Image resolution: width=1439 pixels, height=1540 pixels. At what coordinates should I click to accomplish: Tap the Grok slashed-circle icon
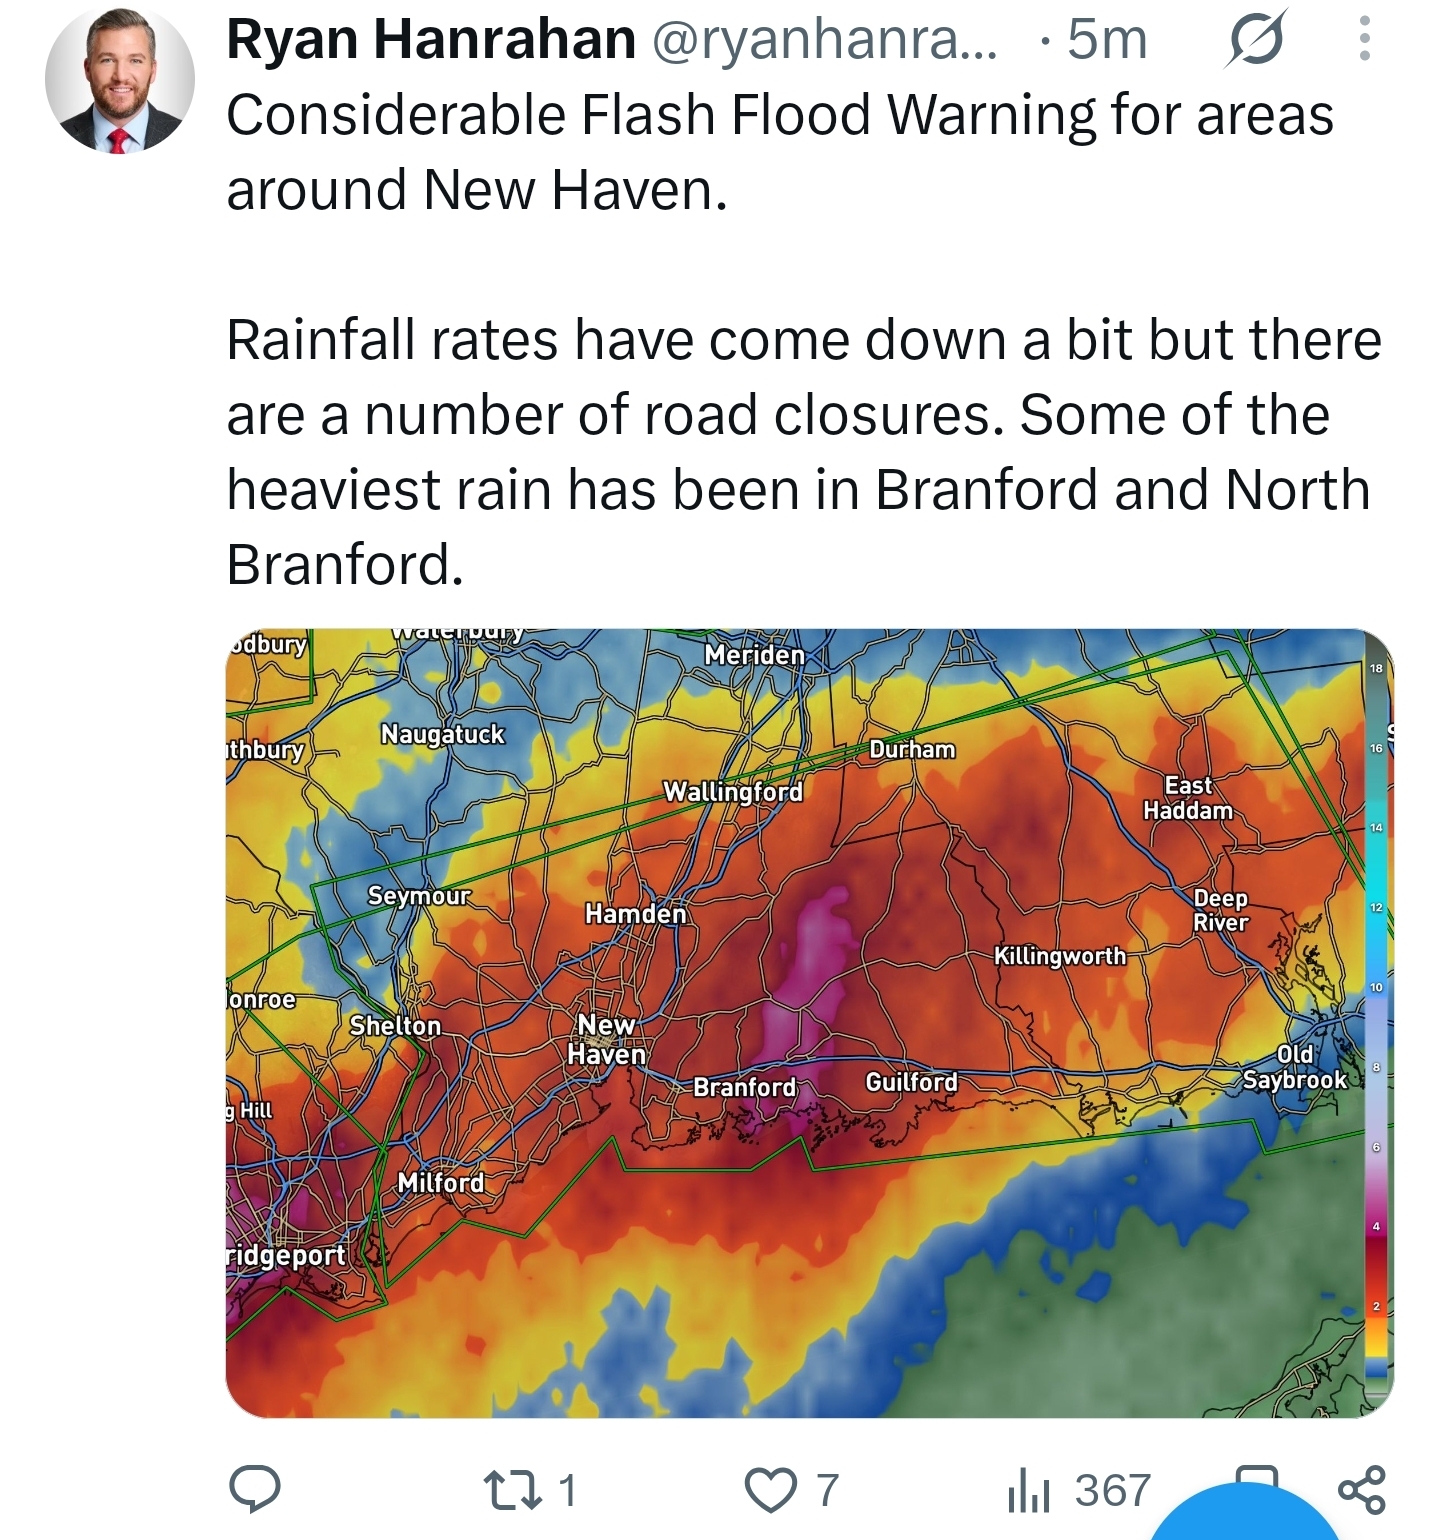(x=1256, y=39)
